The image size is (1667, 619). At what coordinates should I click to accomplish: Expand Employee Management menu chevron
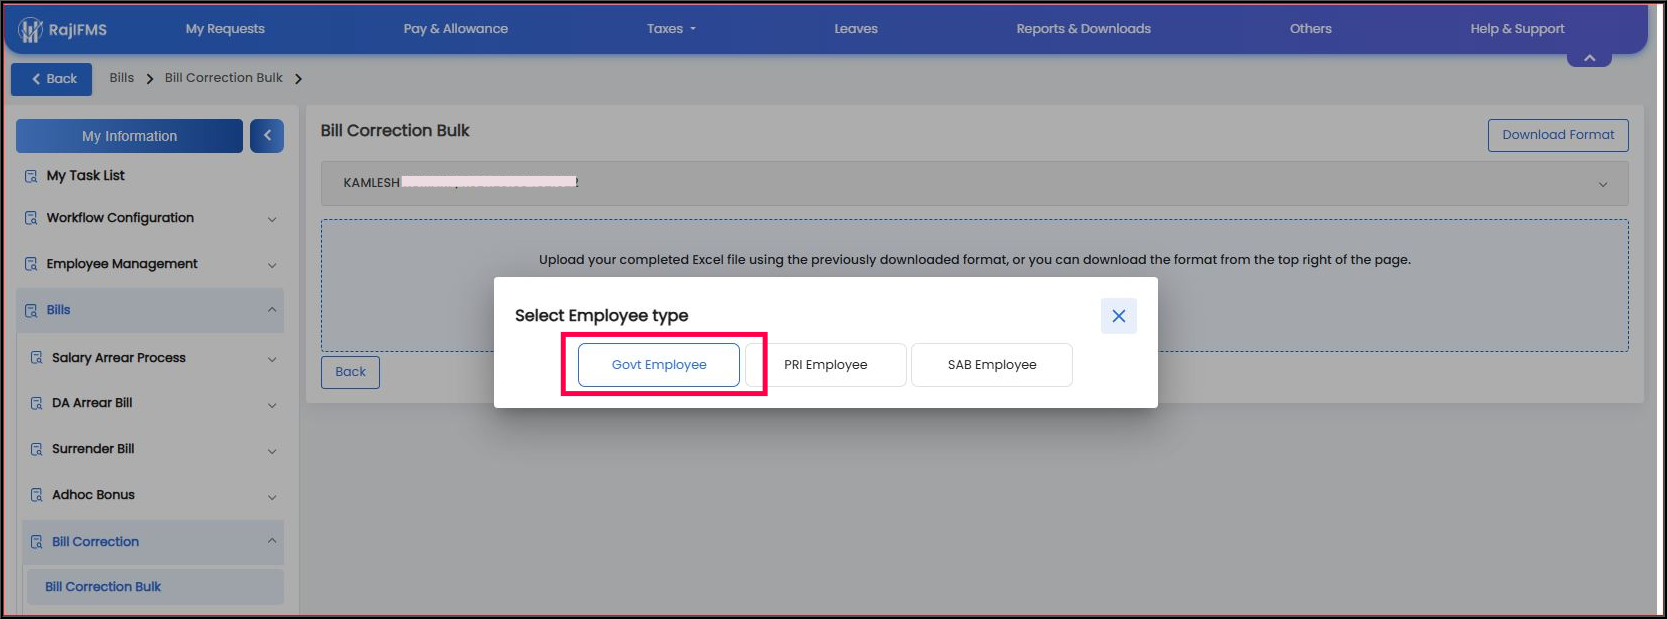272,265
